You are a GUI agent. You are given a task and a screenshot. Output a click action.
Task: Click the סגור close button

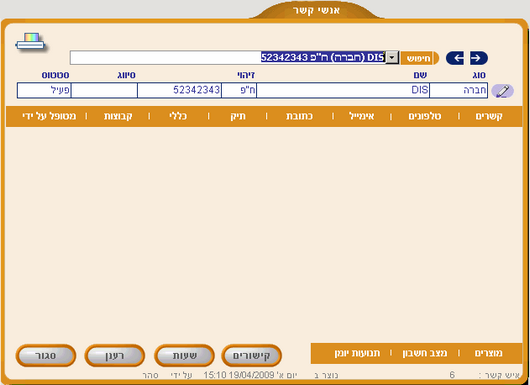pos(46,356)
